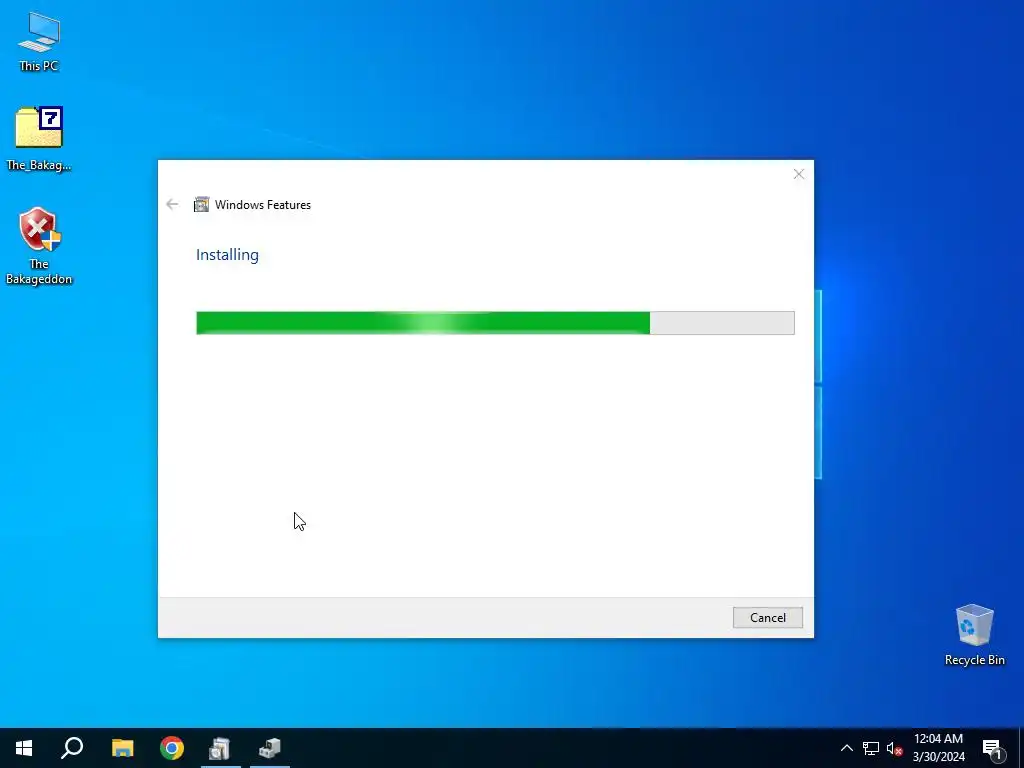Viewport: 1024px width, 768px height.
Task: Click the green installing progress bar
Action: tap(495, 323)
